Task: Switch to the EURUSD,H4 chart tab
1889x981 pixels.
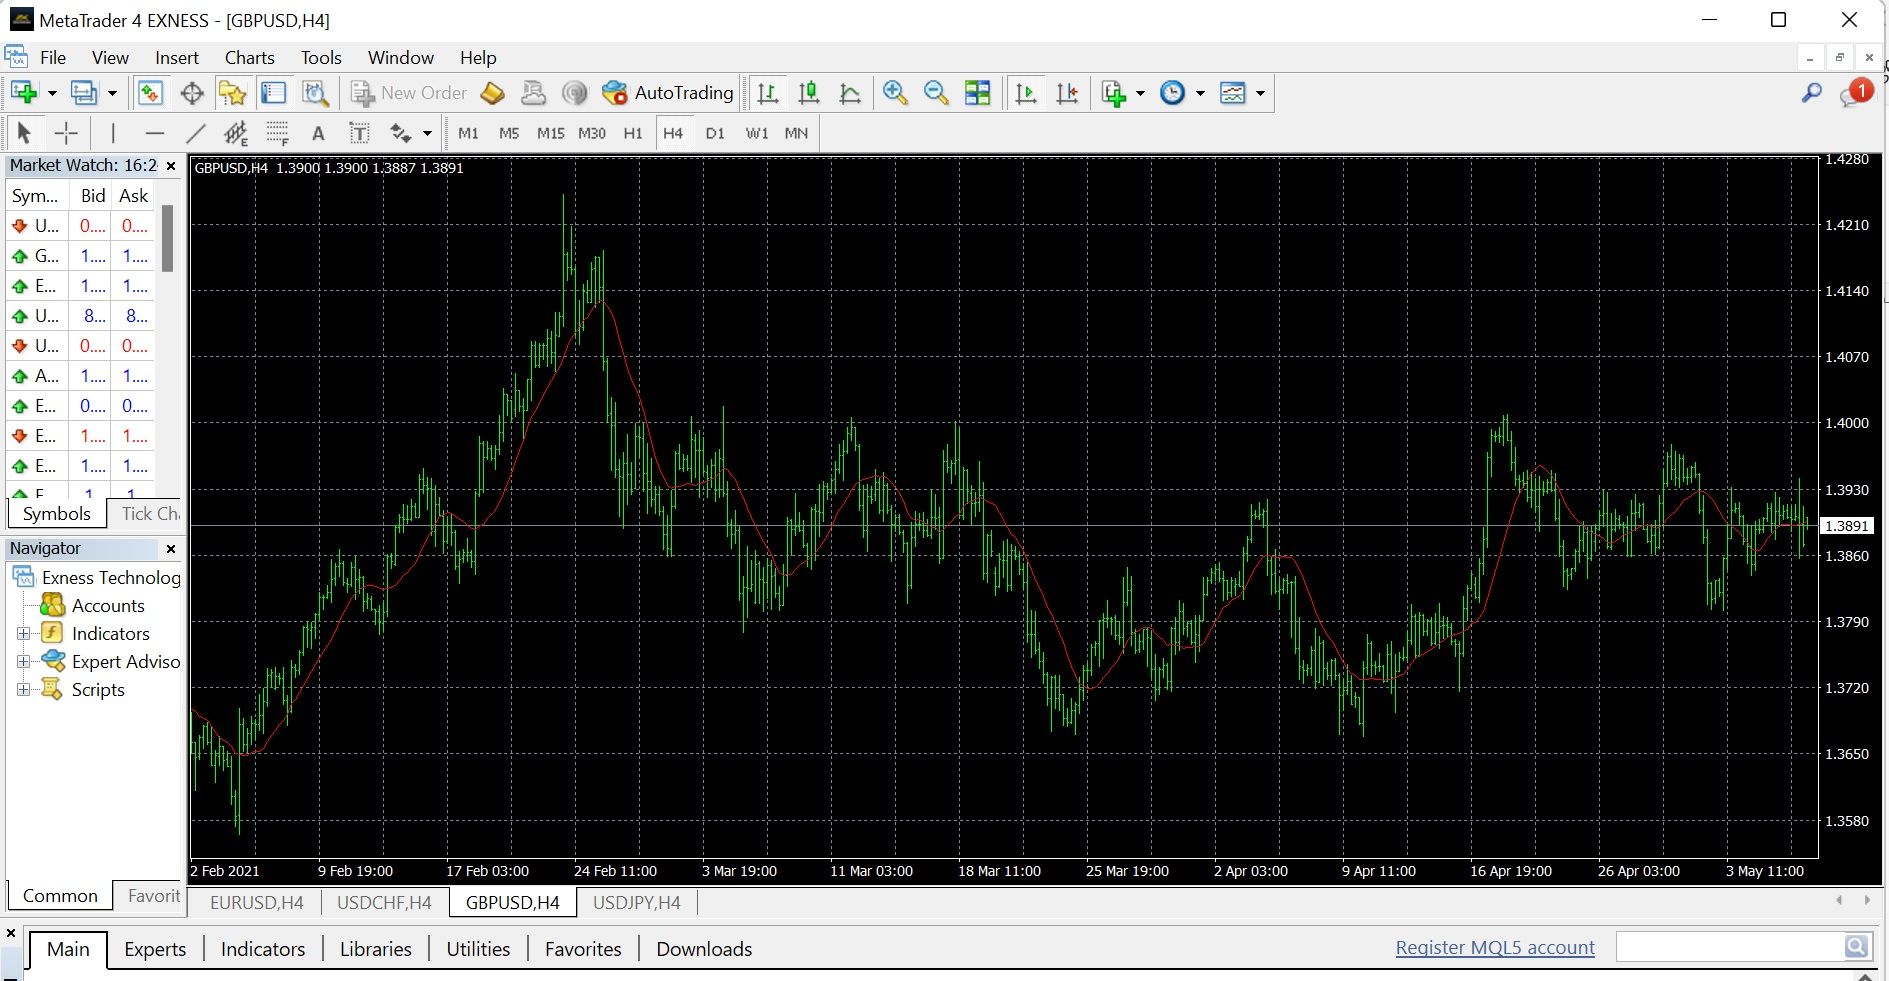Action: (256, 903)
